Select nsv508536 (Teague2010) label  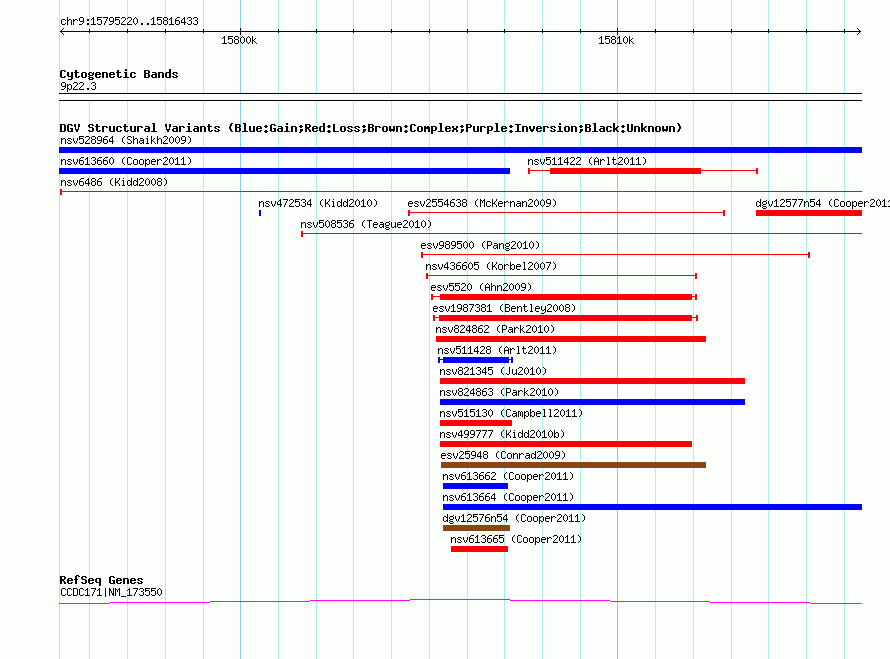(x=366, y=224)
